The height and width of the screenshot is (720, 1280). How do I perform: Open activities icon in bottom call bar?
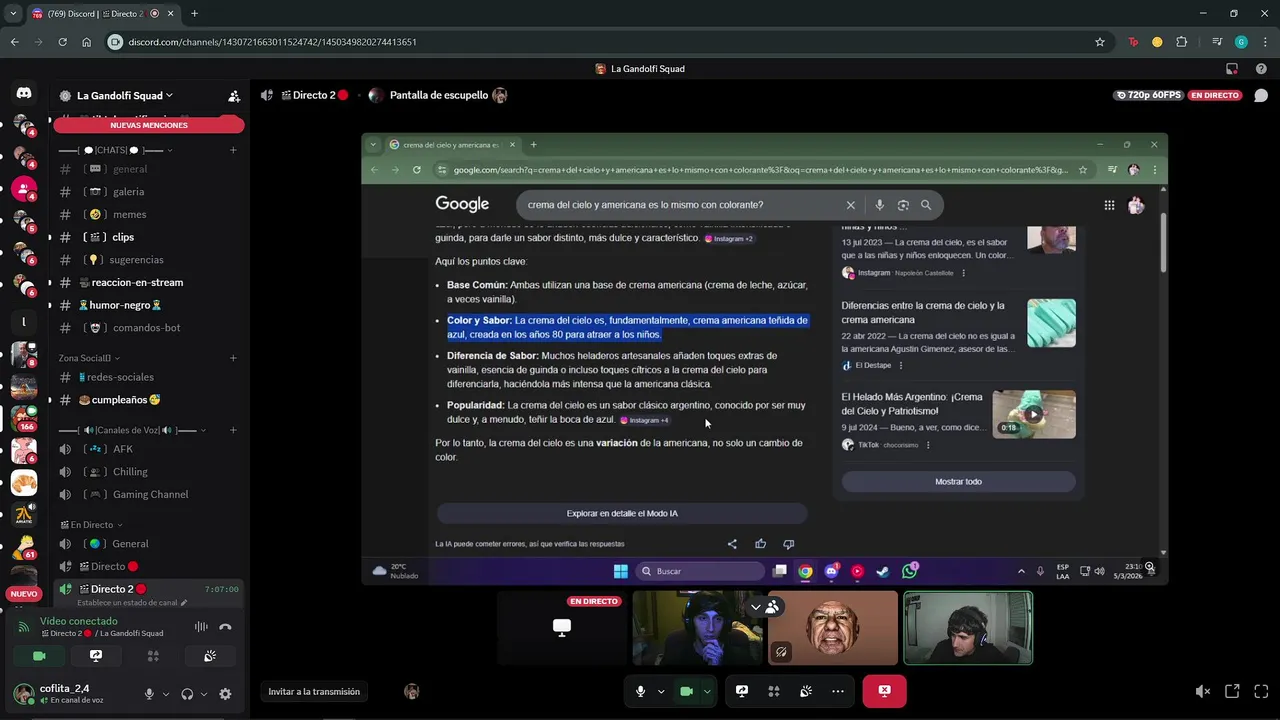pyautogui.click(x=774, y=691)
